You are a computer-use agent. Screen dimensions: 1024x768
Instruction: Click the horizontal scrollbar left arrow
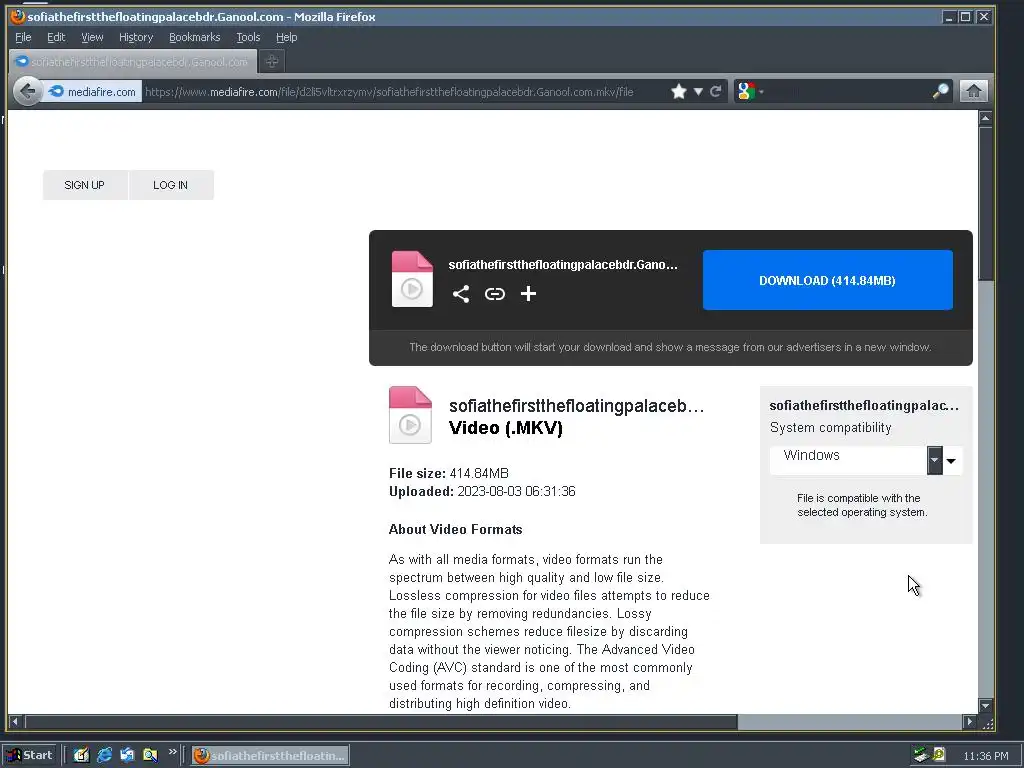15,722
